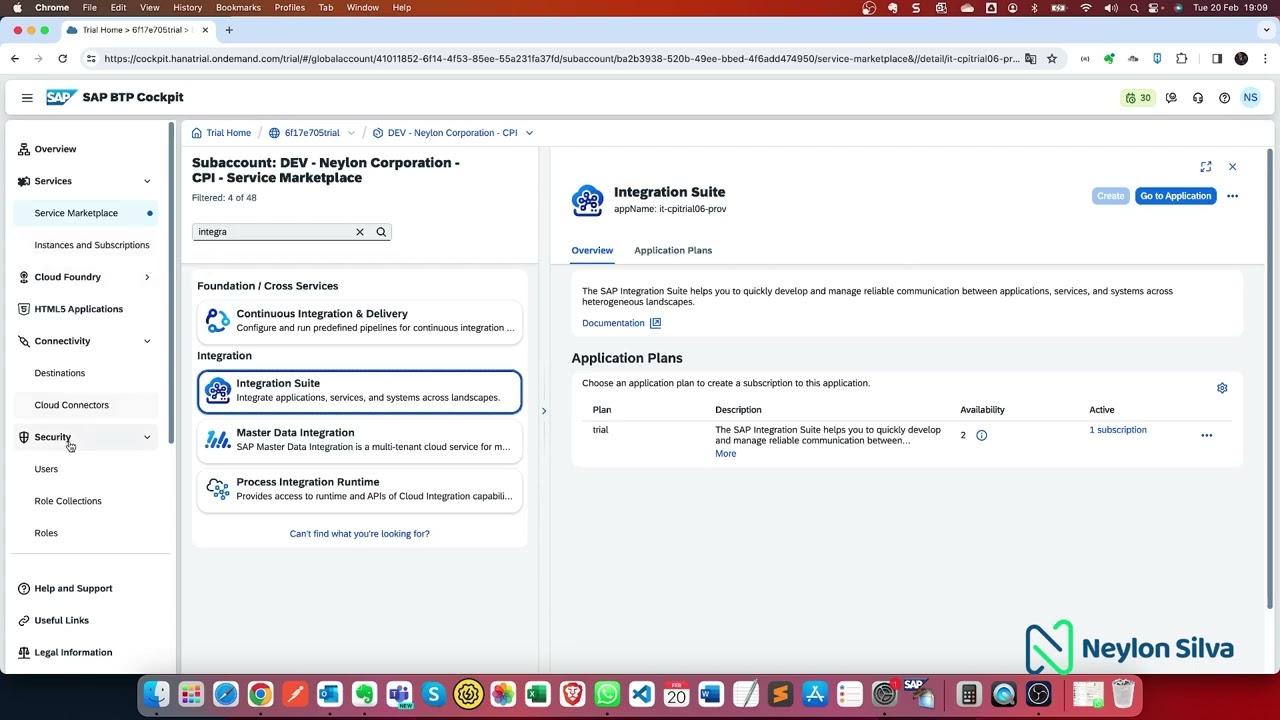Open Role Collections in sidebar
Screen dimensions: 1280x720
tap(68, 501)
